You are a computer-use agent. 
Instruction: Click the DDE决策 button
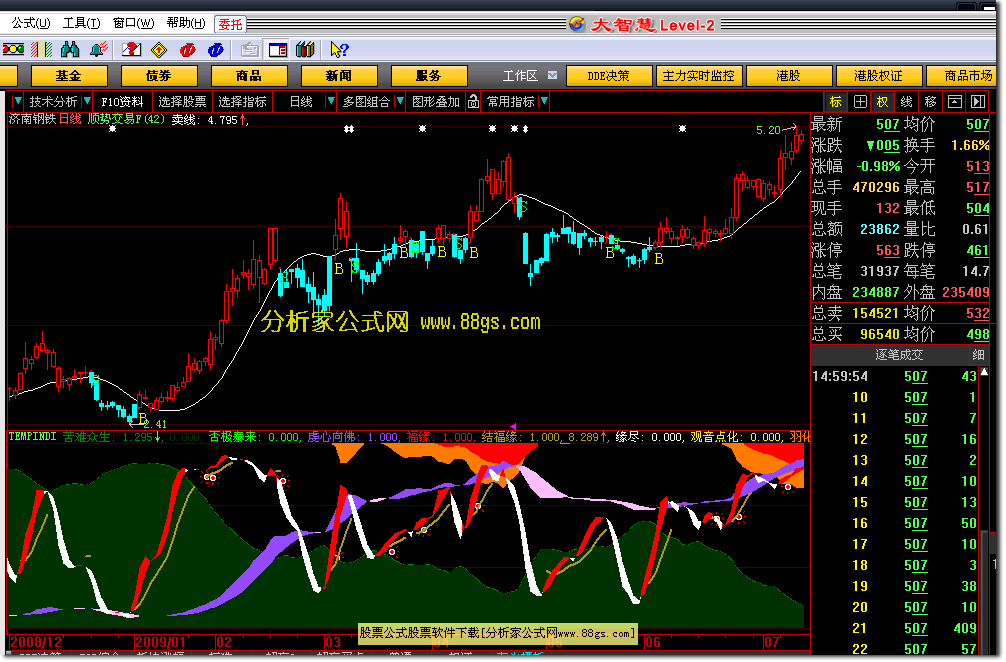(609, 76)
